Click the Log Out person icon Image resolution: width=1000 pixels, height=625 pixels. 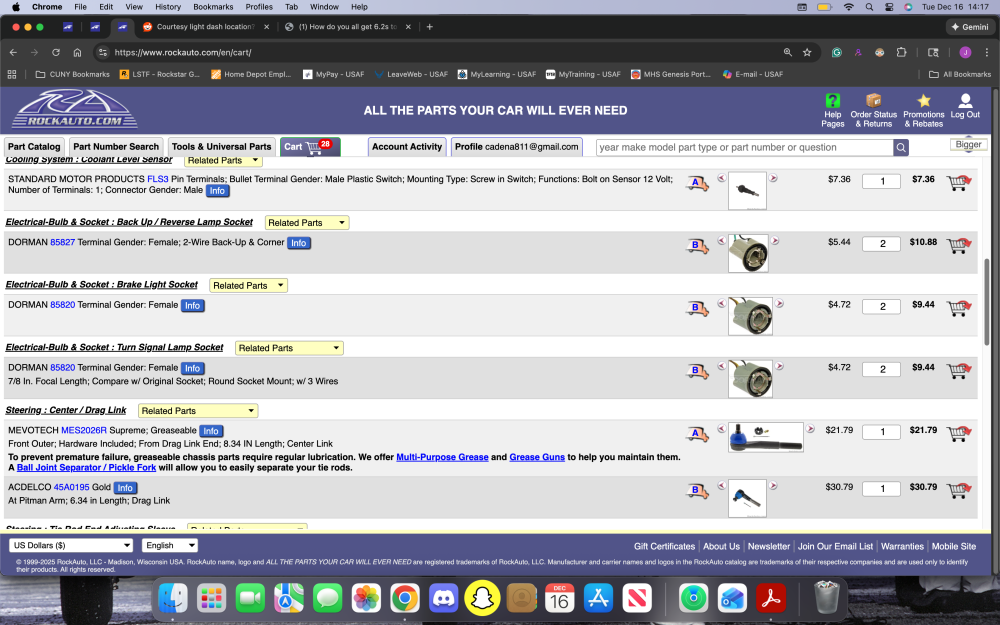(x=964, y=110)
